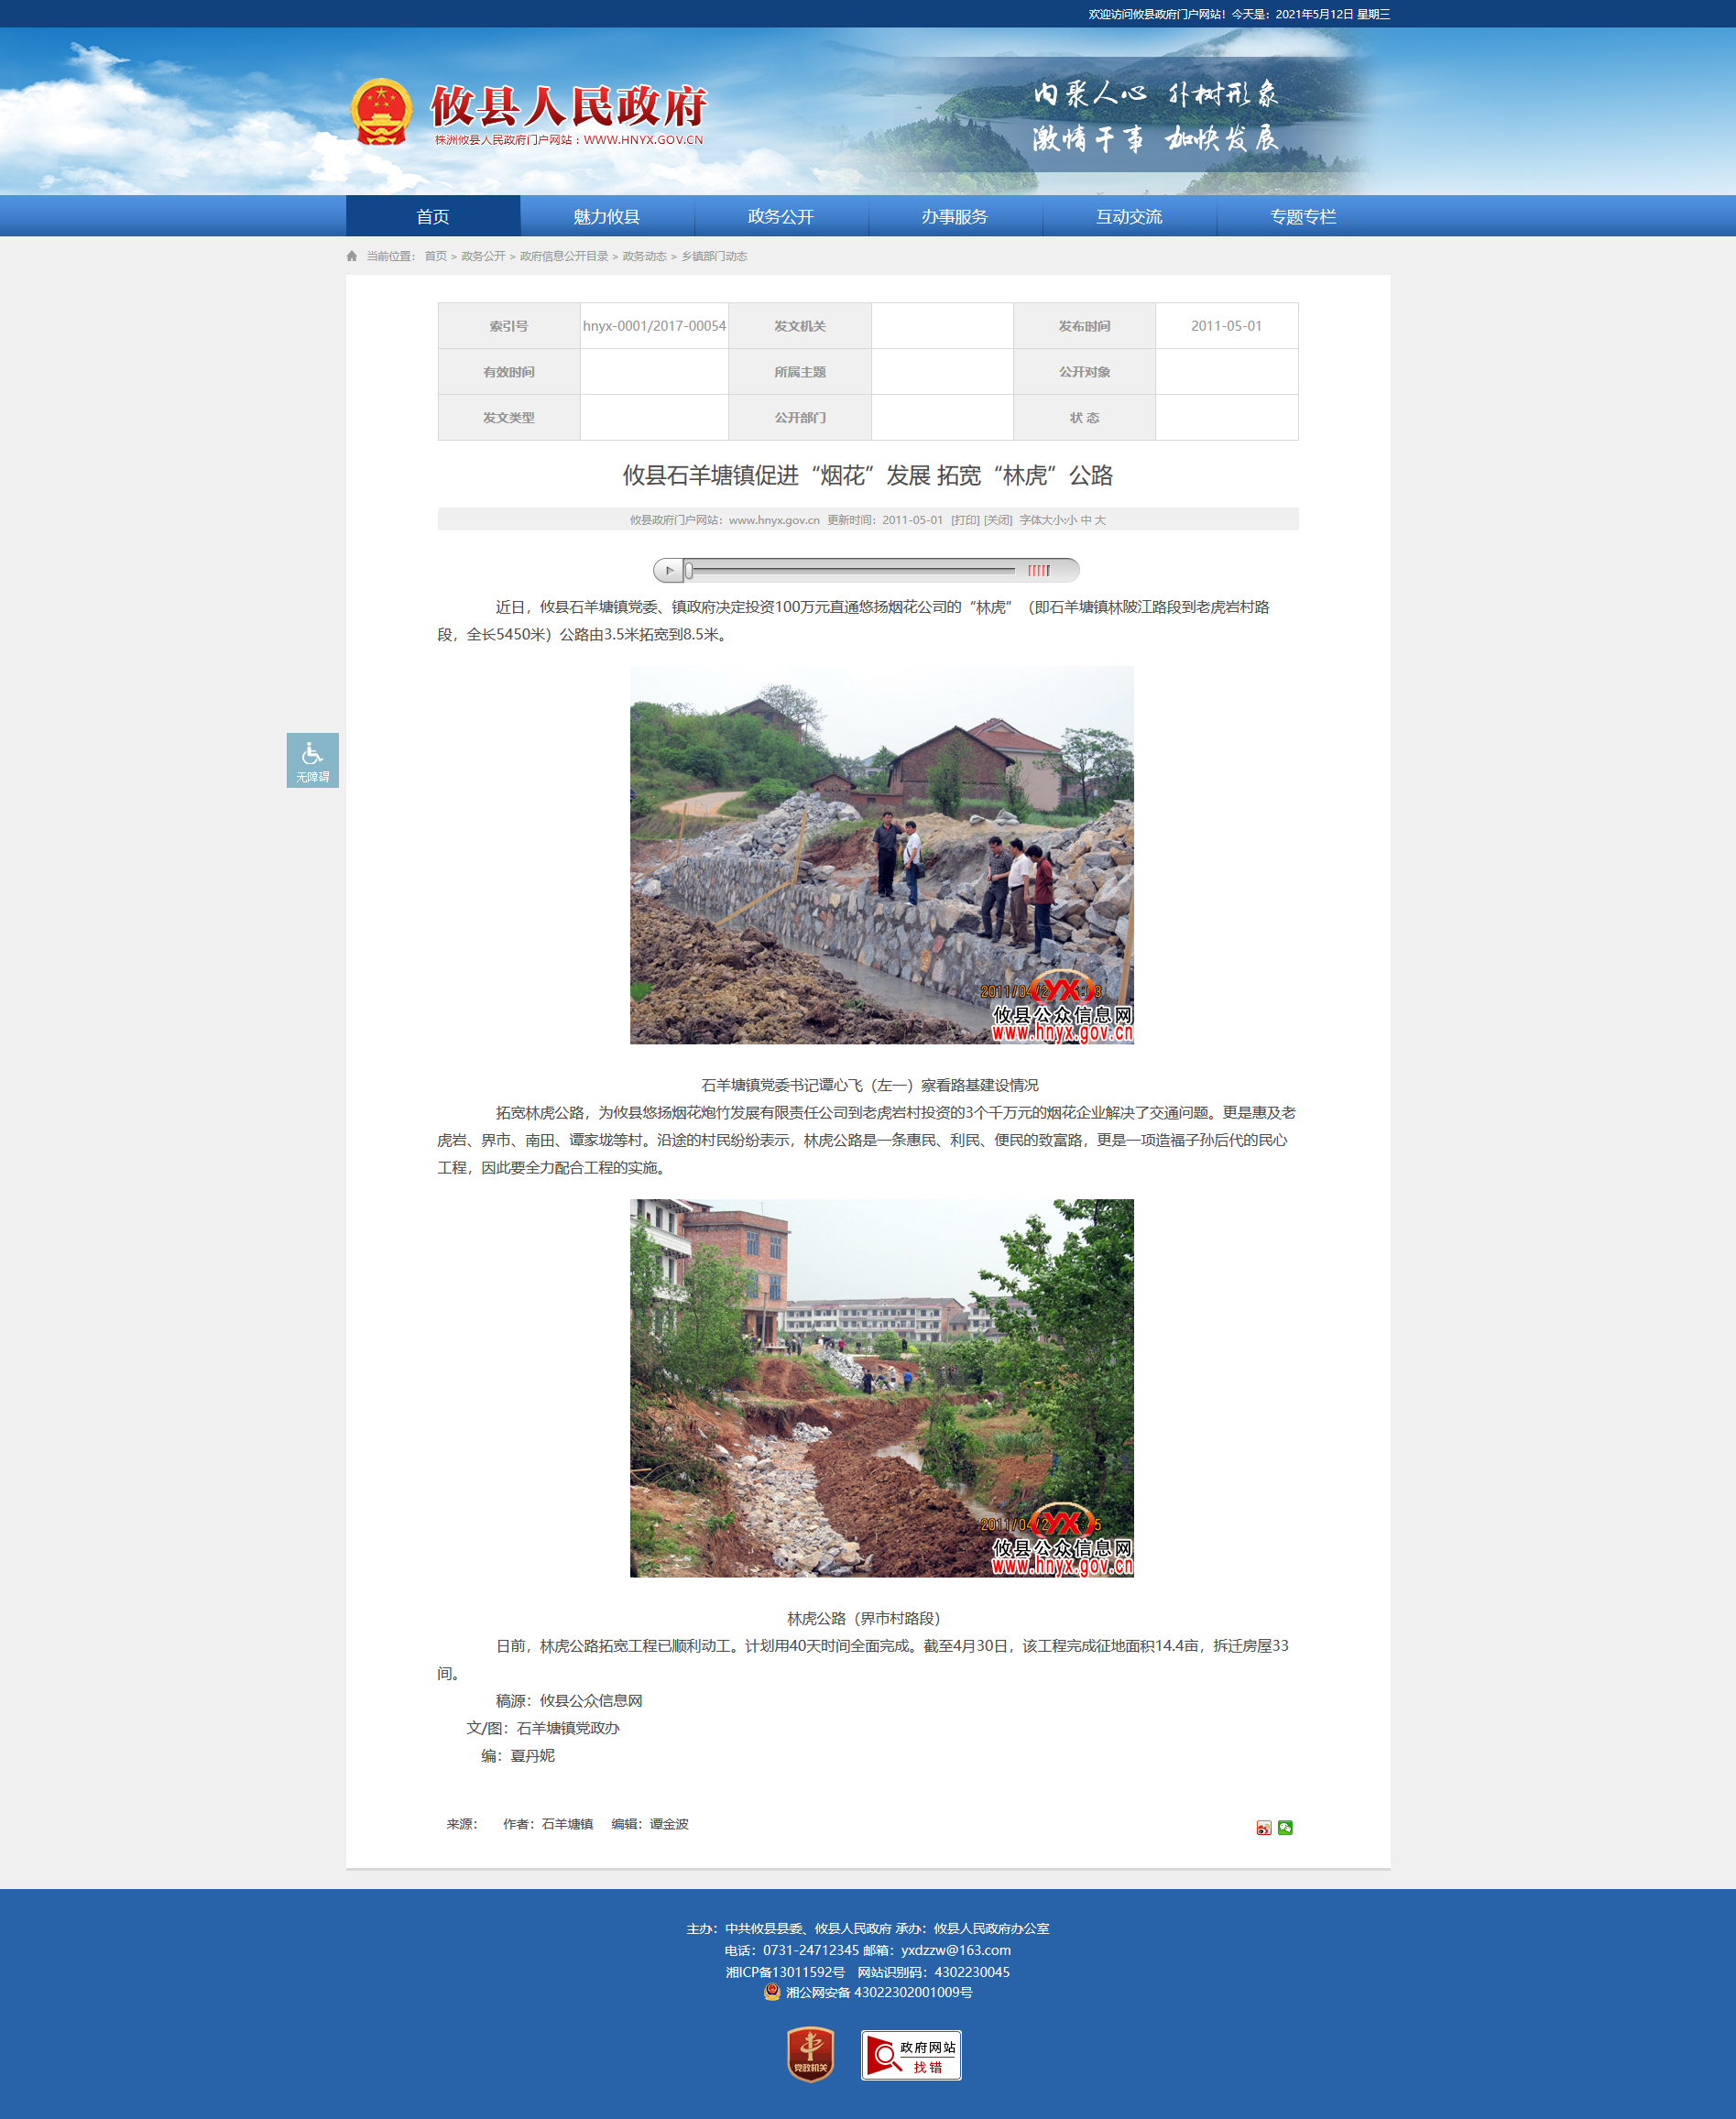This screenshot has height=2119, width=1736.
Task: Click the police badge beside 湘公网安备
Action: 772,1992
